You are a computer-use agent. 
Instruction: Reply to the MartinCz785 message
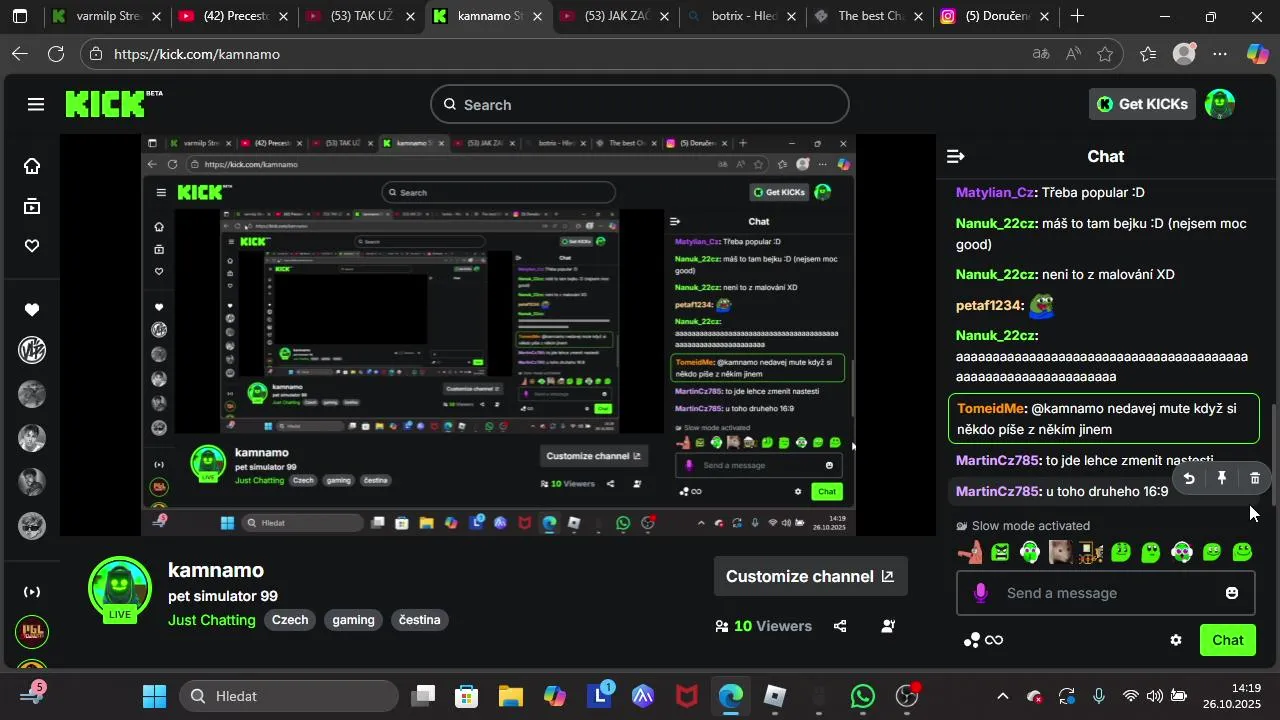pyautogui.click(x=1189, y=479)
